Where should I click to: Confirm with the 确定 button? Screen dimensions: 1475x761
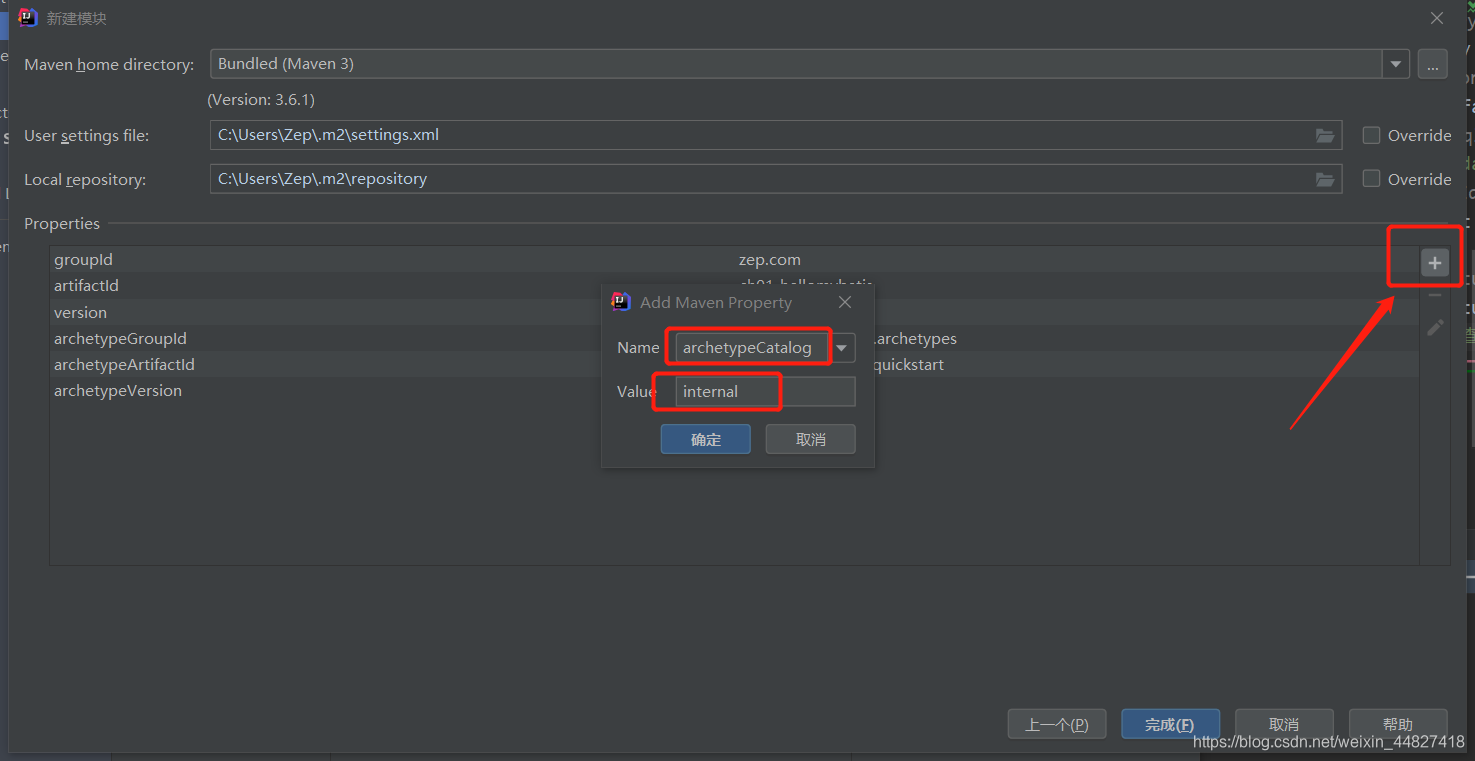point(705,439)
